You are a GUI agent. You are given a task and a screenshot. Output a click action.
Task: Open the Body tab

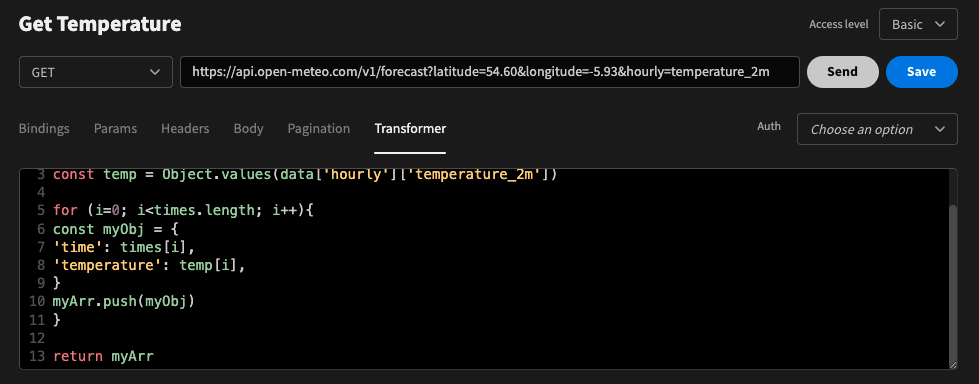point(248,129)
